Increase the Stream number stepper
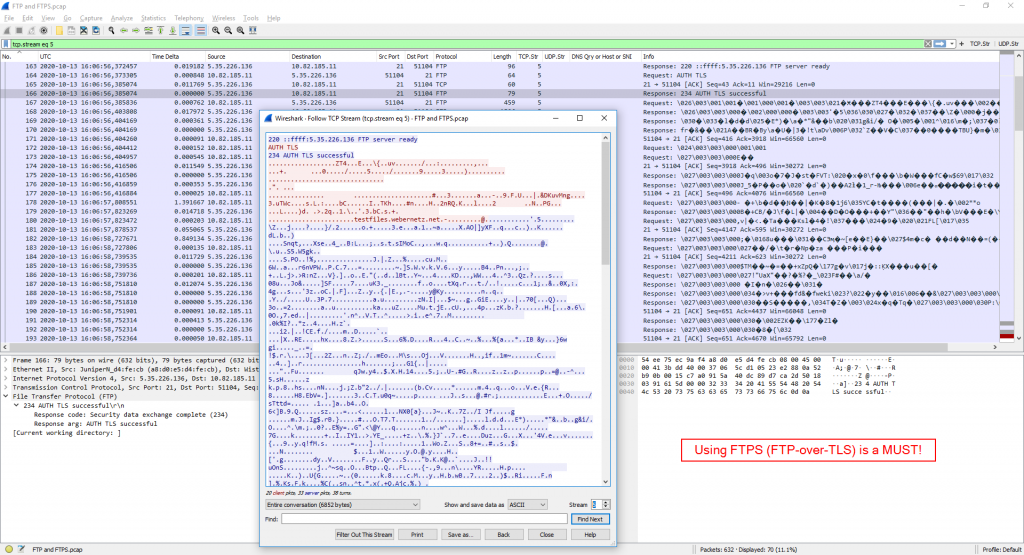 click(x=606, y=502)
